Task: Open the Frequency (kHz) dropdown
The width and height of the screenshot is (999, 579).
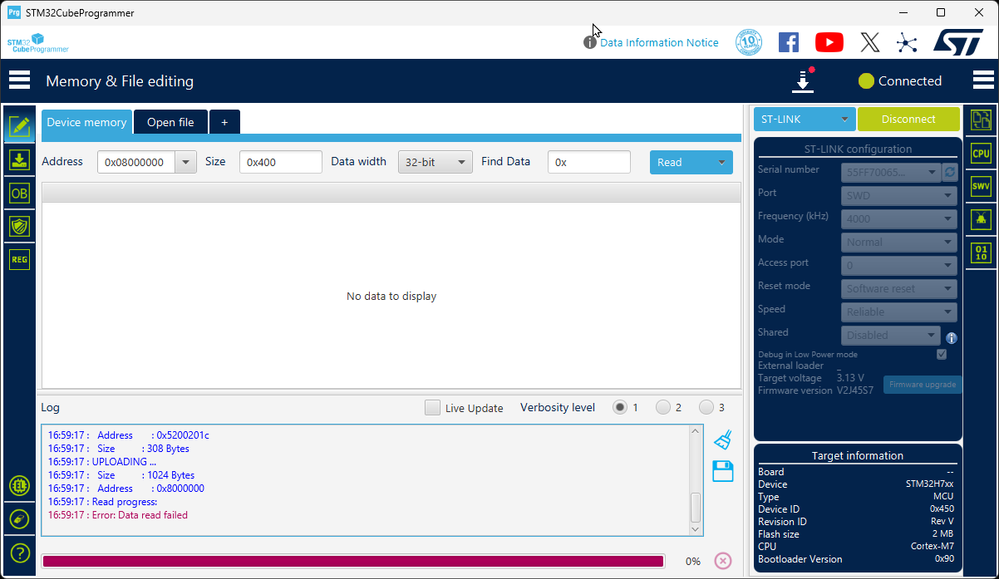Action: click(899, 218)
